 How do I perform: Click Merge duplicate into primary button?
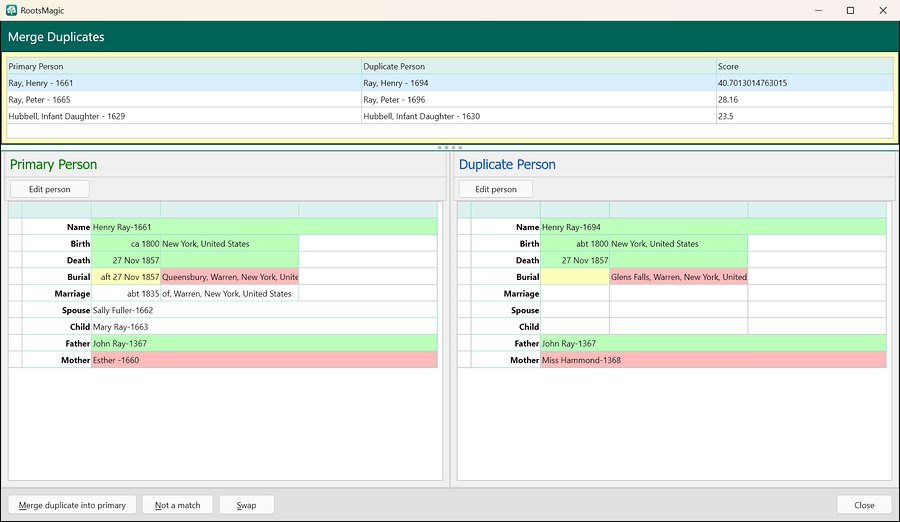click(x=72, y=505)
